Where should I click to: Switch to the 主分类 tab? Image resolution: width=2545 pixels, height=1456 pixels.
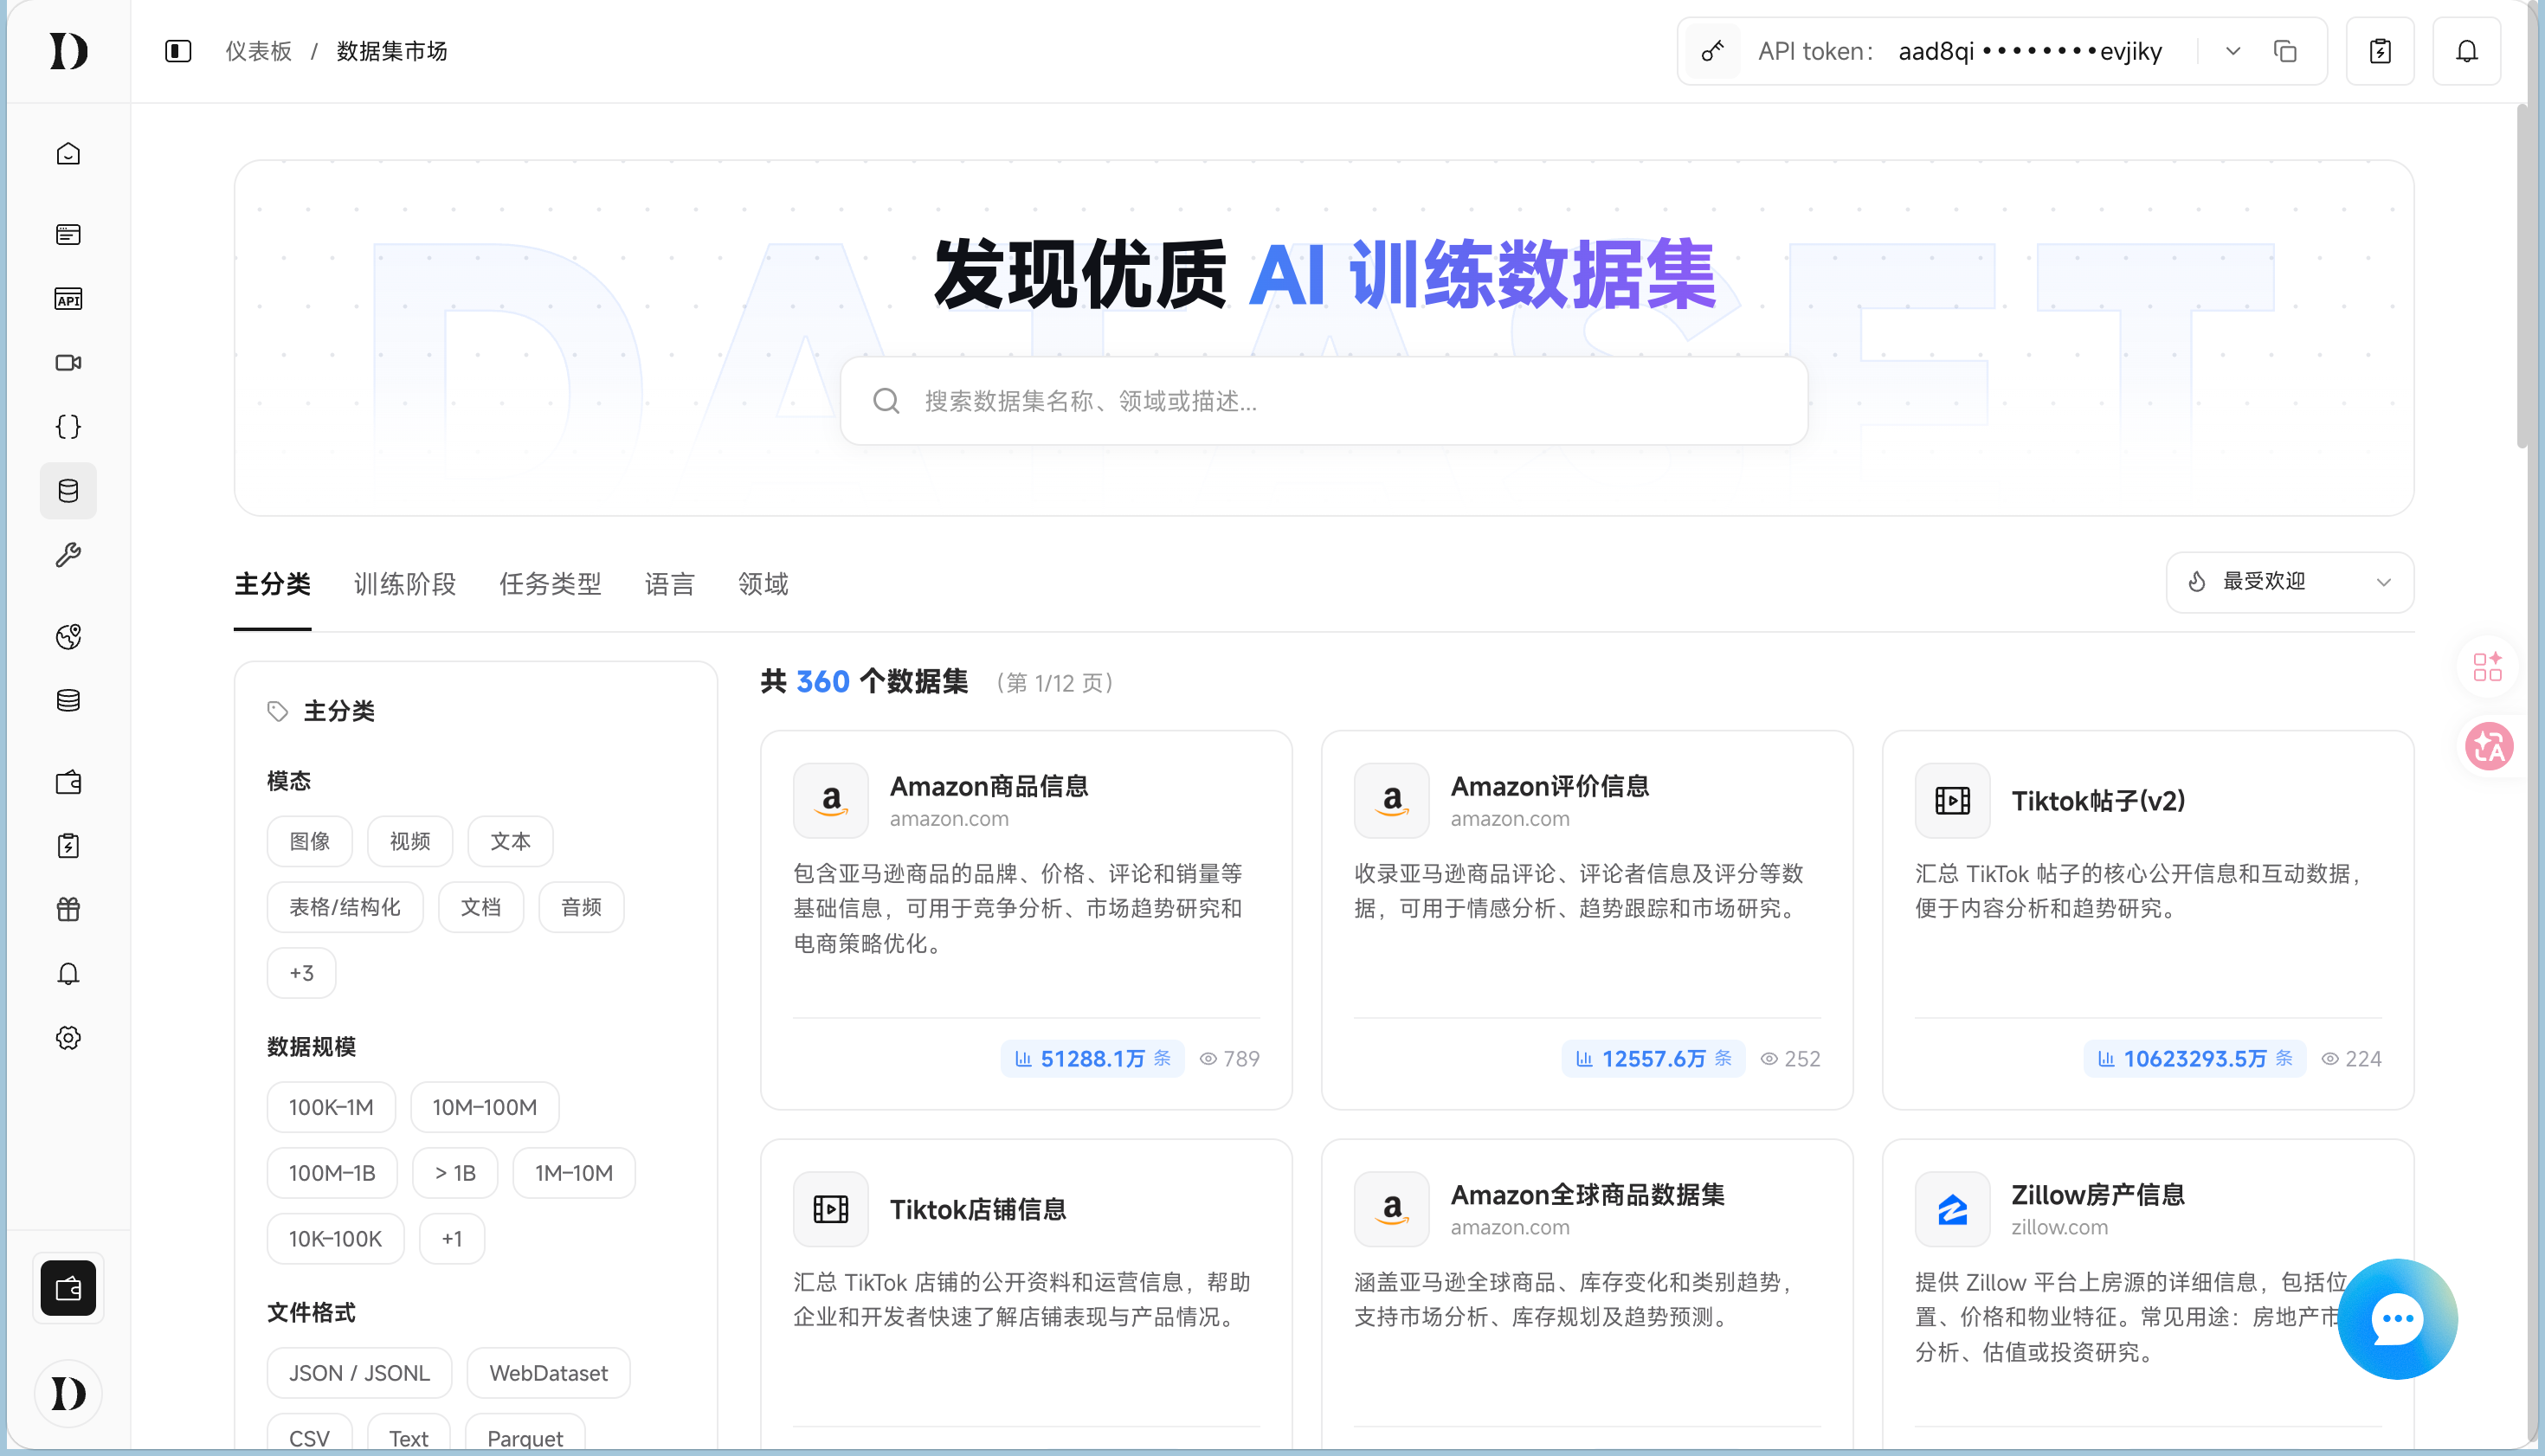273,584
